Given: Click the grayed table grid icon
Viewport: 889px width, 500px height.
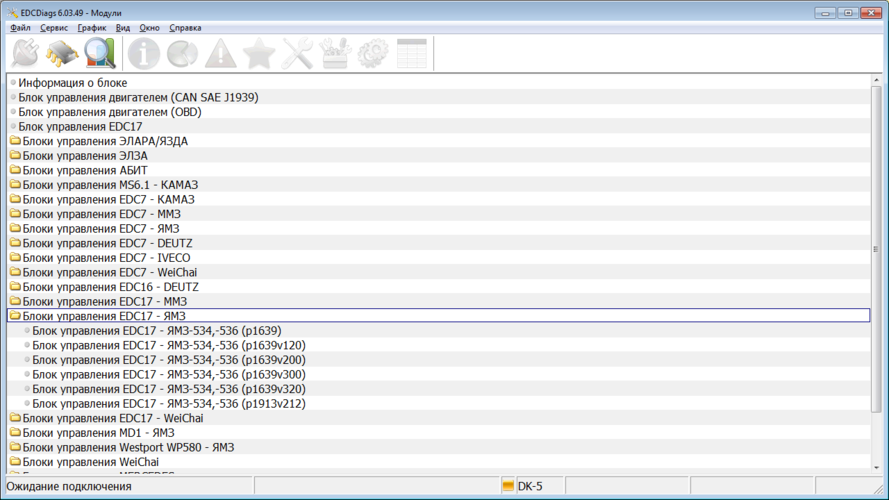Looking at the screenshot, I should 412,54.
